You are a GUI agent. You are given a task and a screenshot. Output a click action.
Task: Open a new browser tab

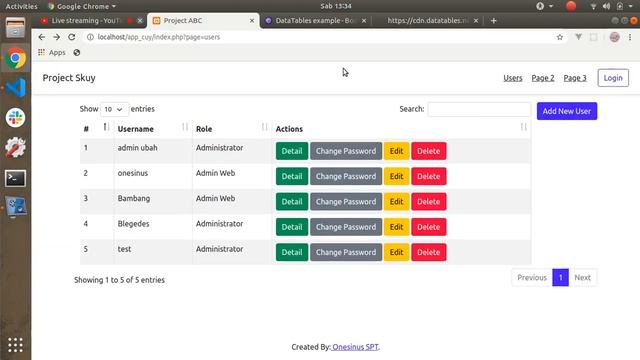pos(493,20)
